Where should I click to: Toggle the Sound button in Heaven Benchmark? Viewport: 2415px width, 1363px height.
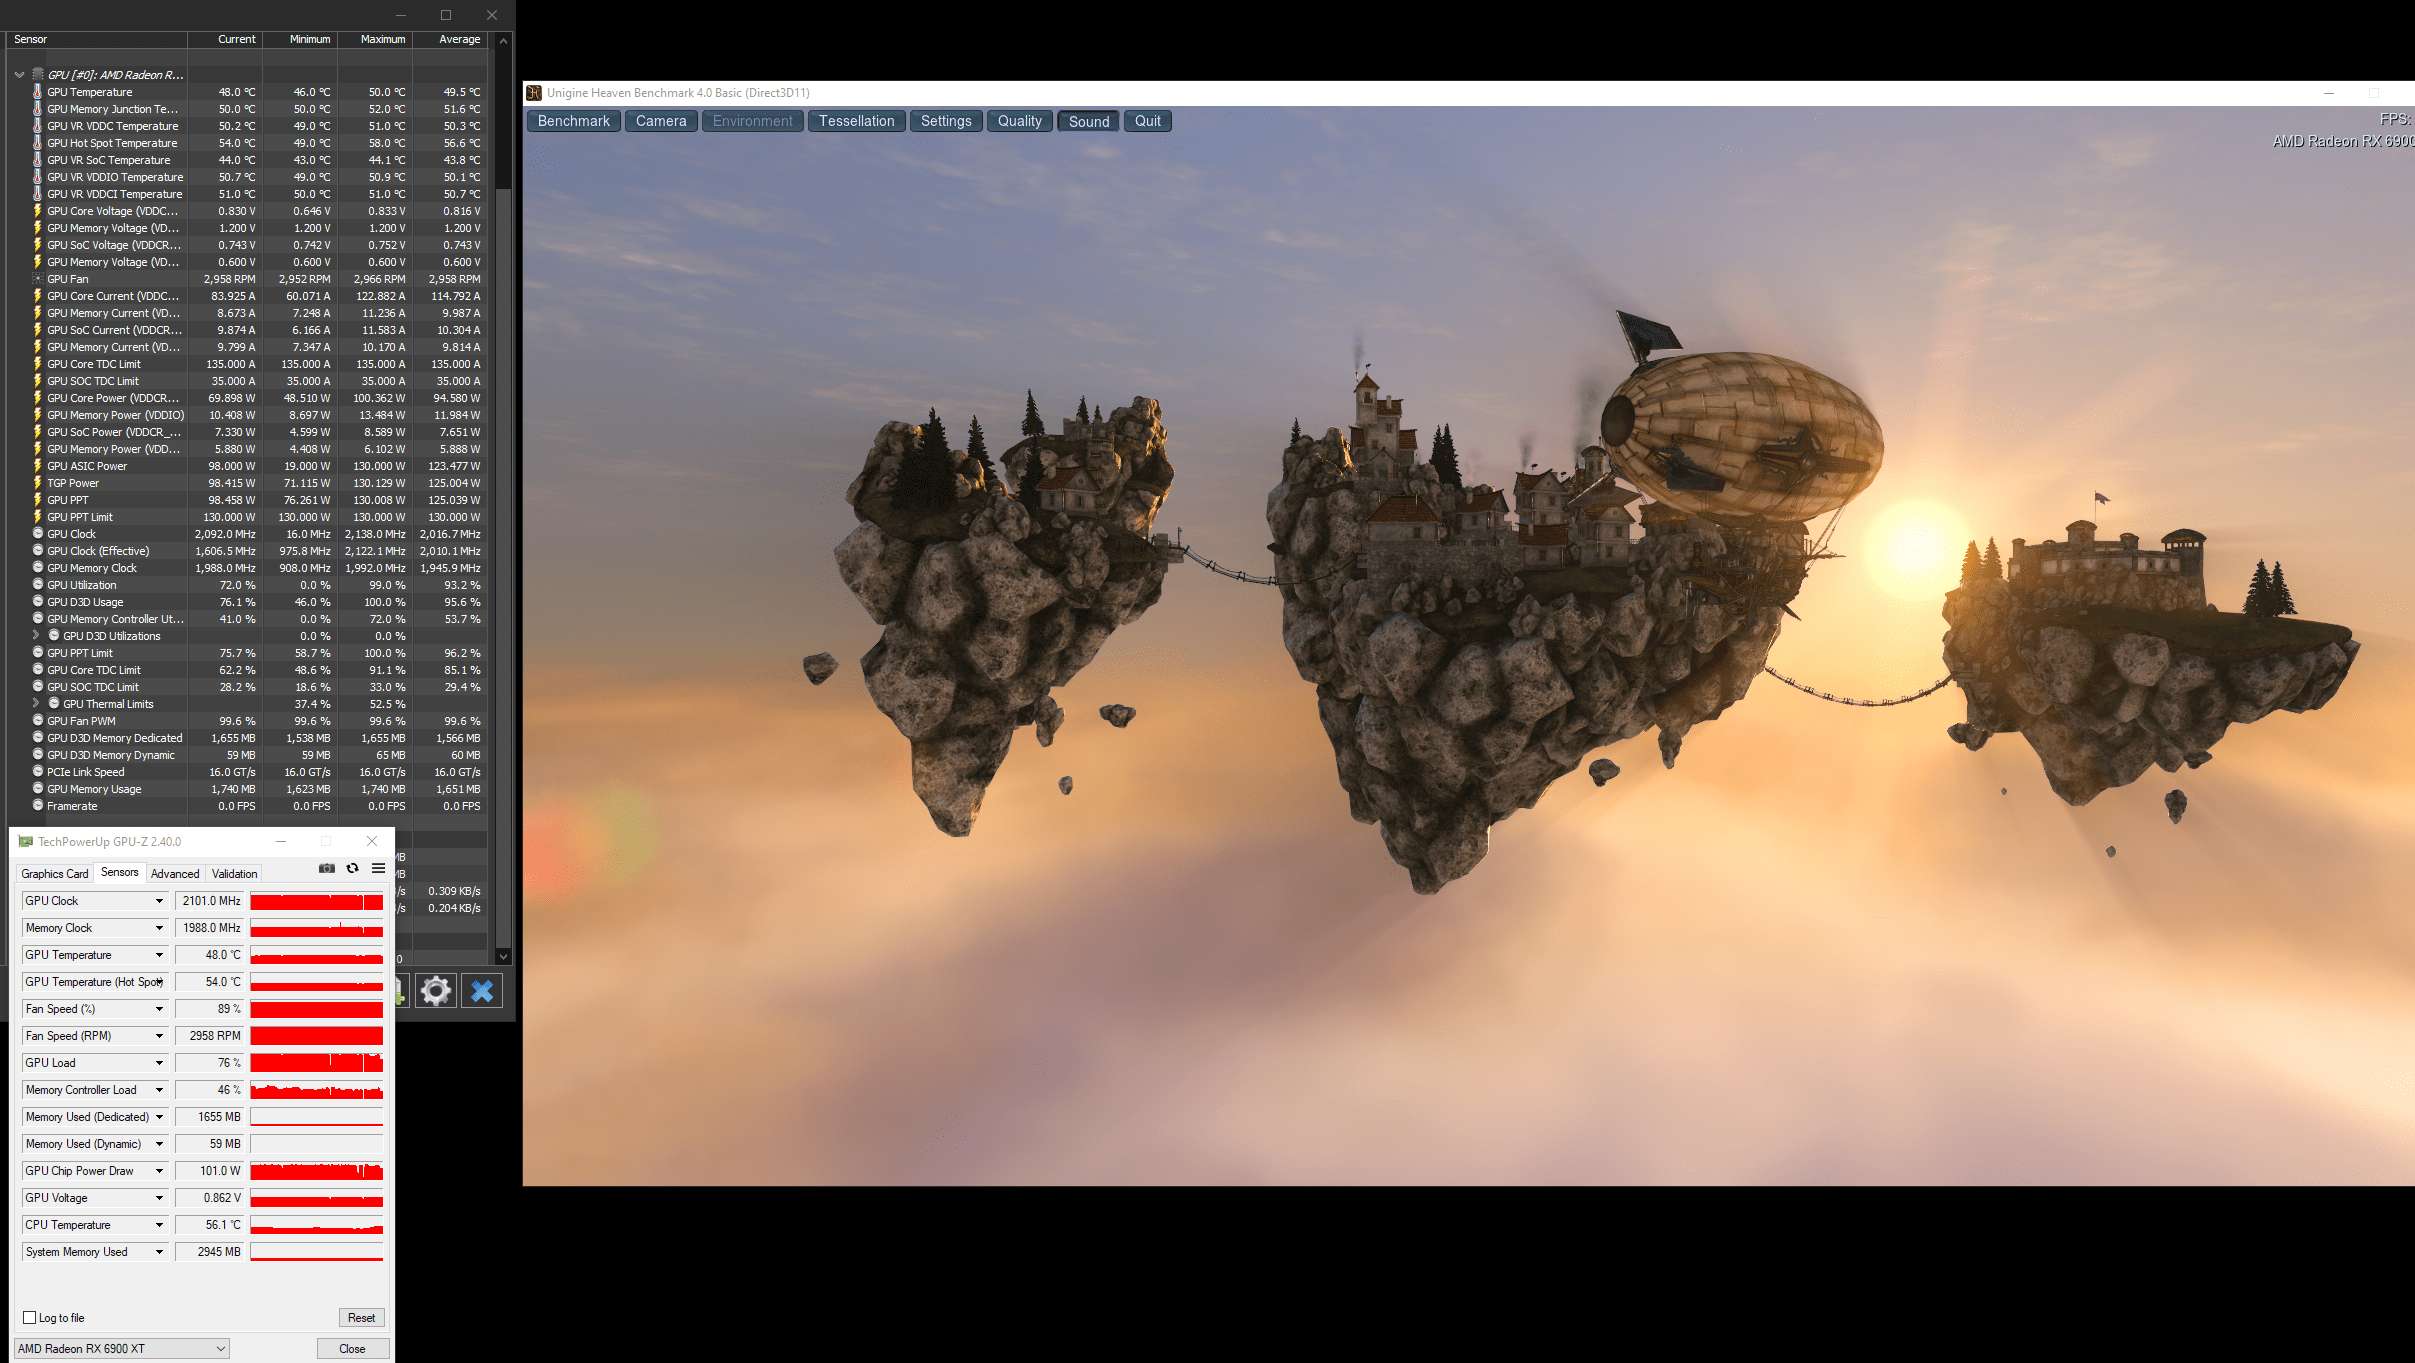(x=1089, y=121)
